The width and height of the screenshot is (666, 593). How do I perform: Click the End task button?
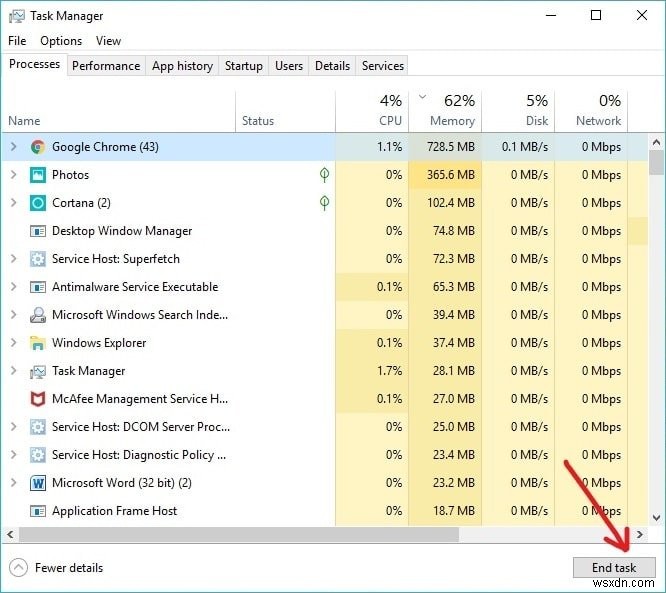[x=614, y=568]
